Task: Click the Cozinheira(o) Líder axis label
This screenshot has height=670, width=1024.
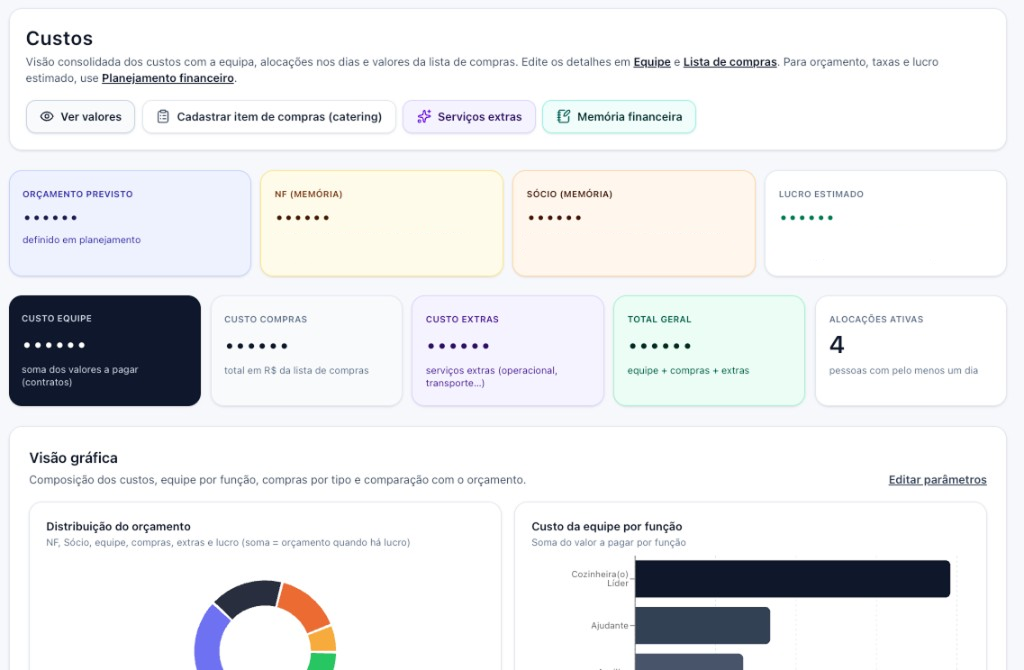Action: coord(600,579)
